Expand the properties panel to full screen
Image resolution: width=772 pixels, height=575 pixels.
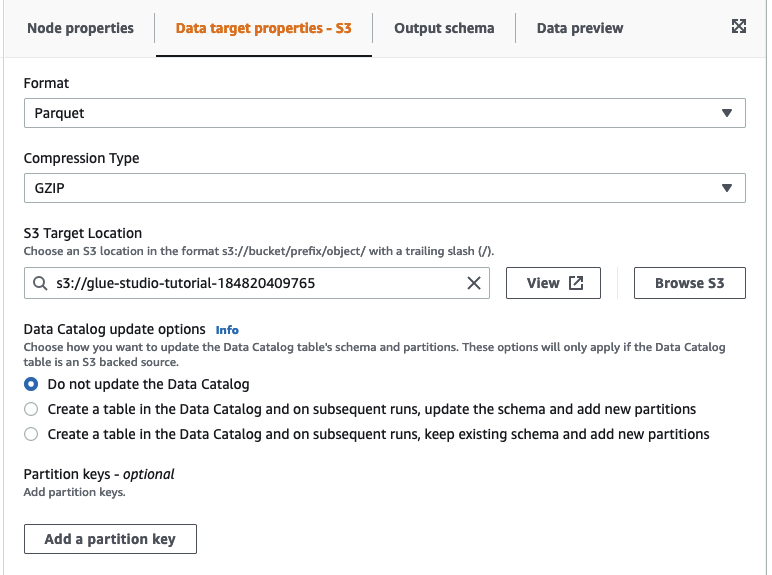coord(739,27)
